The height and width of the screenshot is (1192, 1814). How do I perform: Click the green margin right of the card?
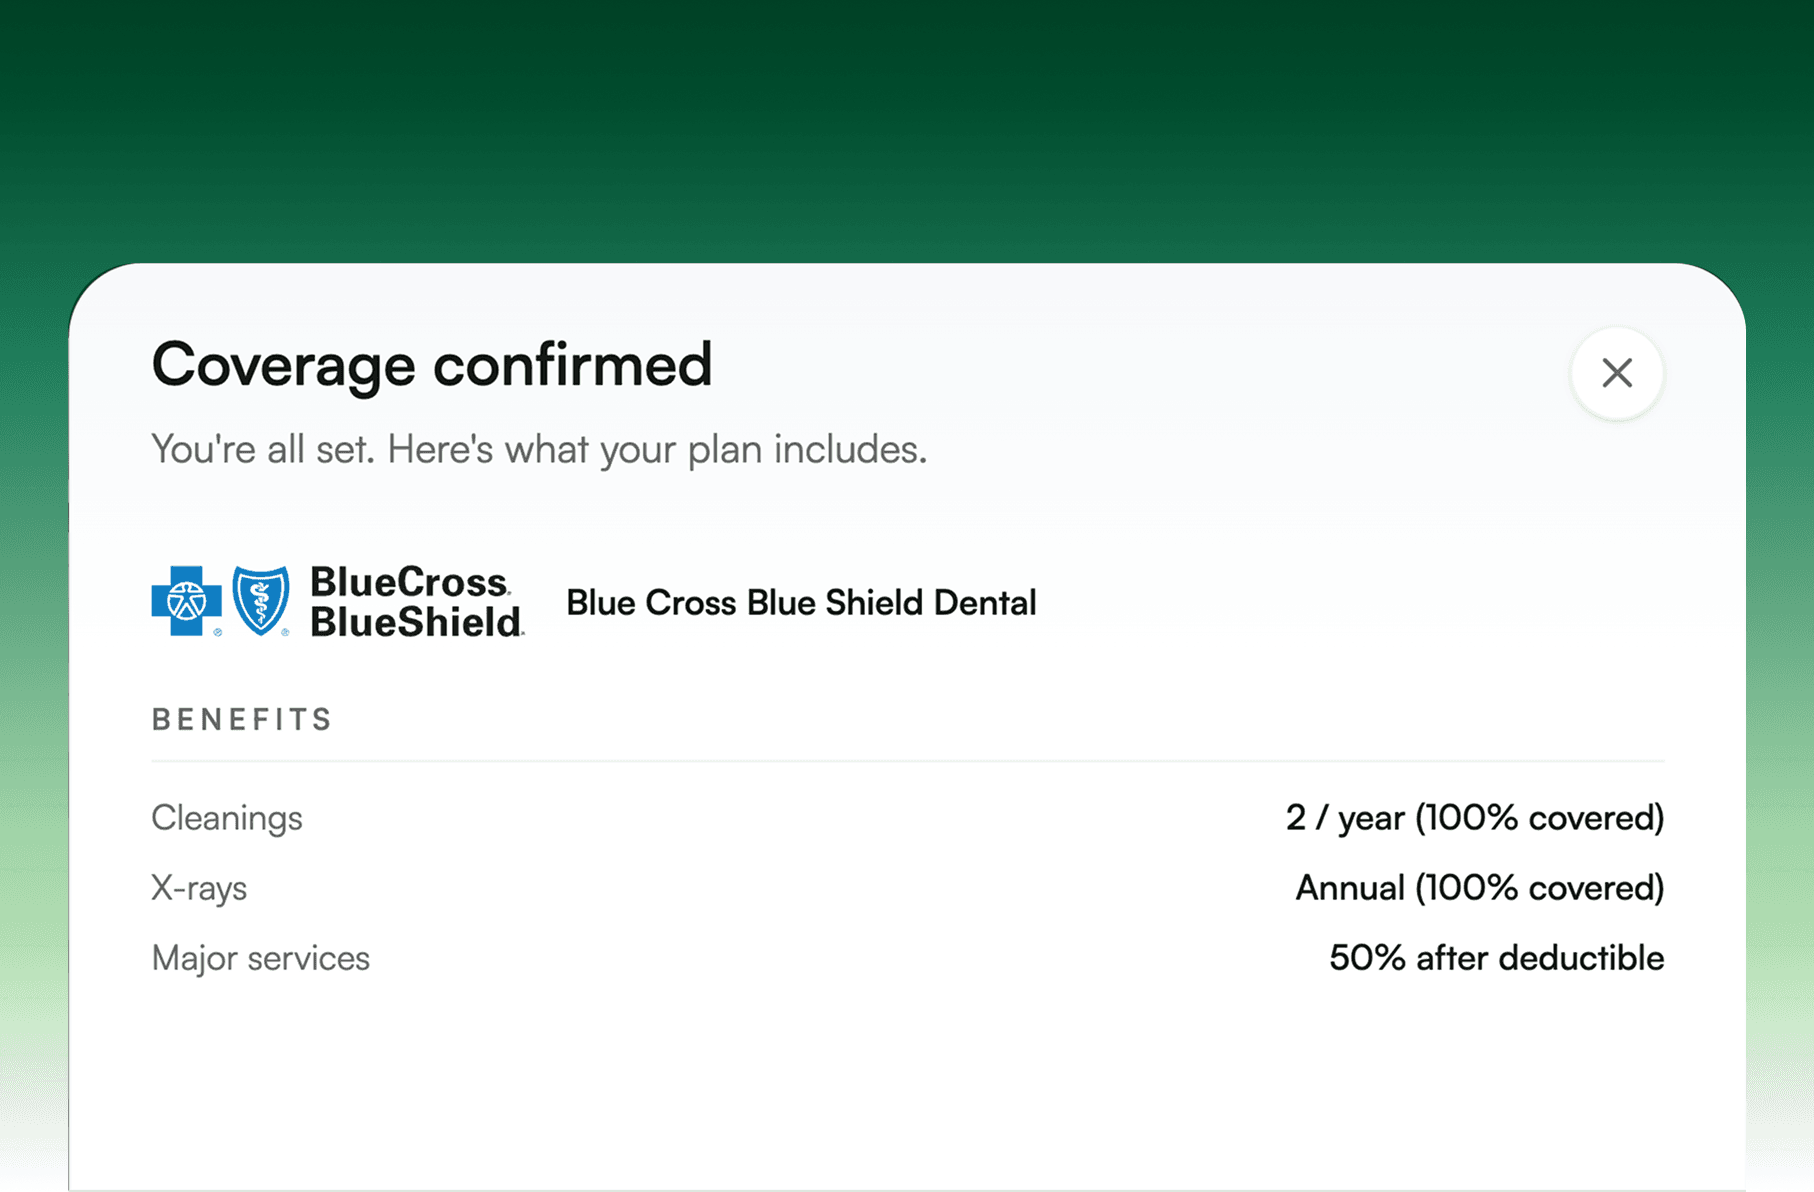(x=1780, y=700)
